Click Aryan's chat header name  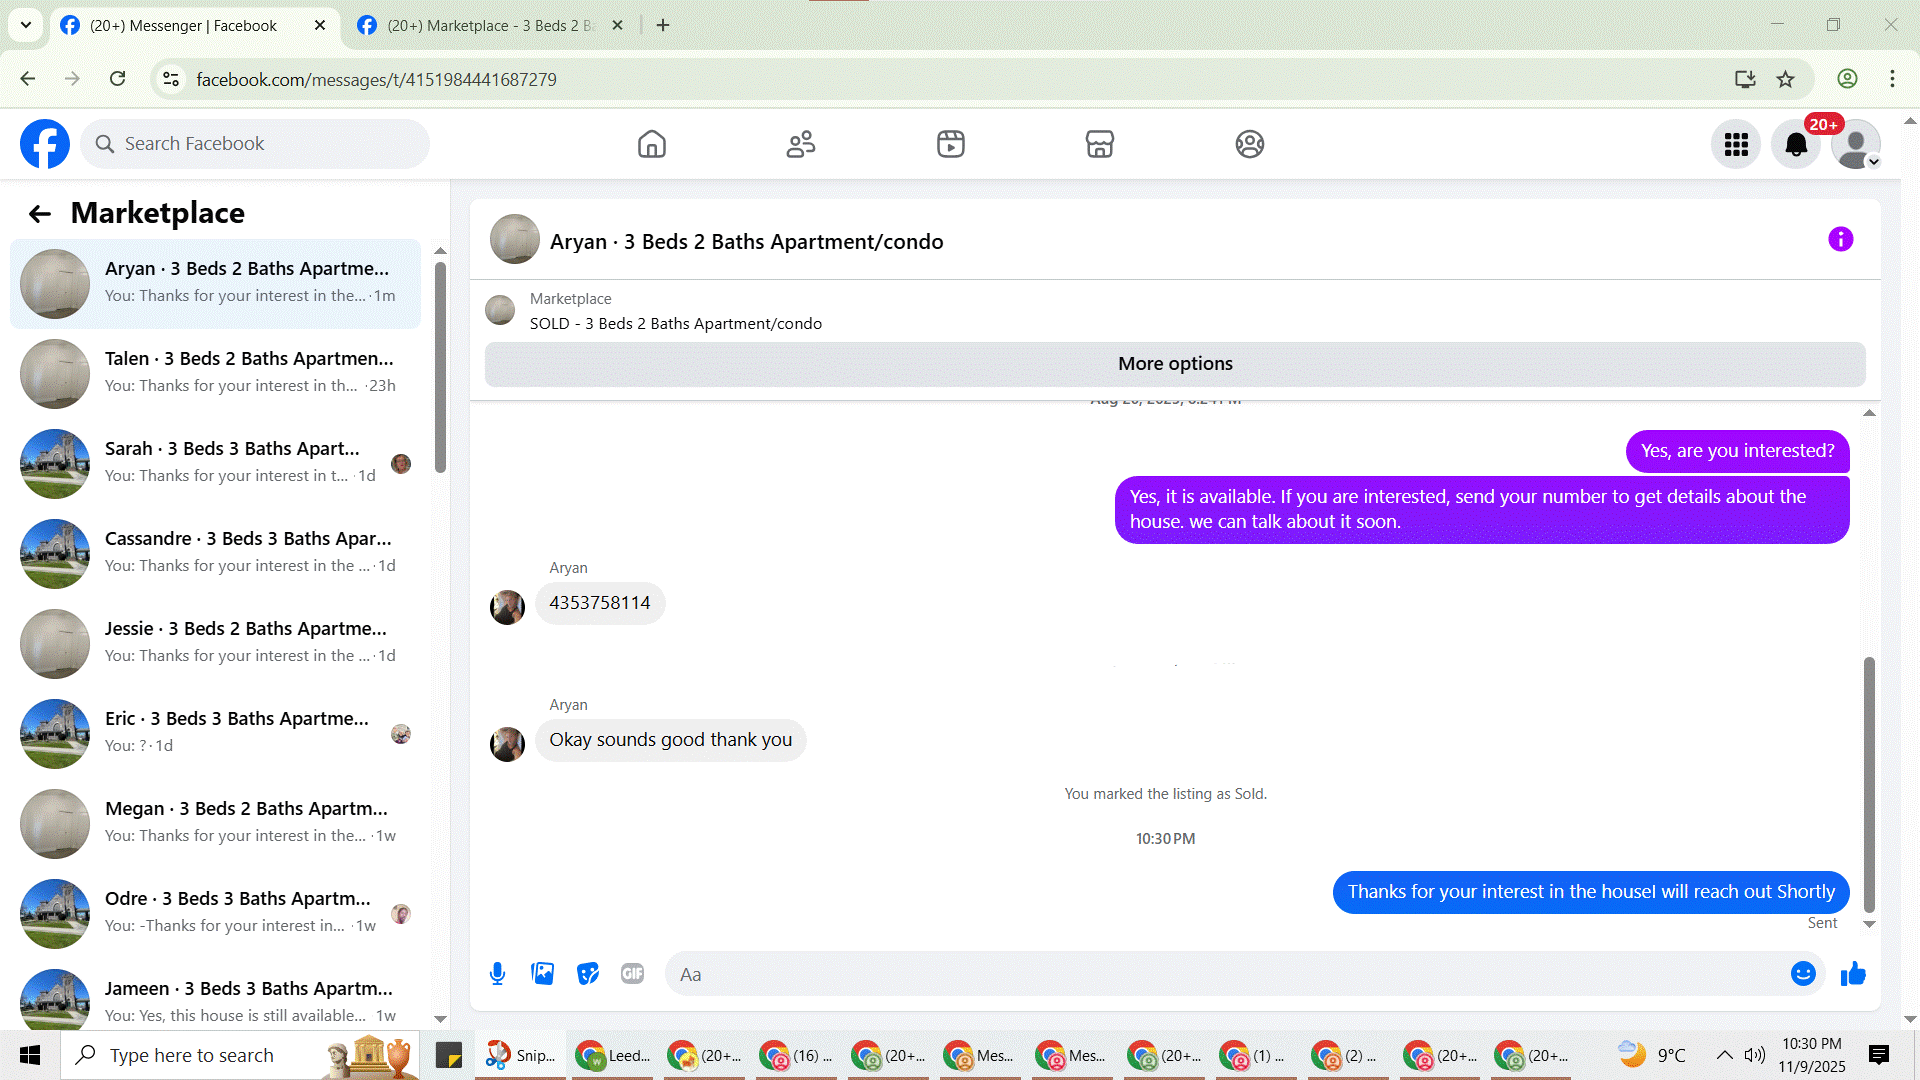[746, 242]
